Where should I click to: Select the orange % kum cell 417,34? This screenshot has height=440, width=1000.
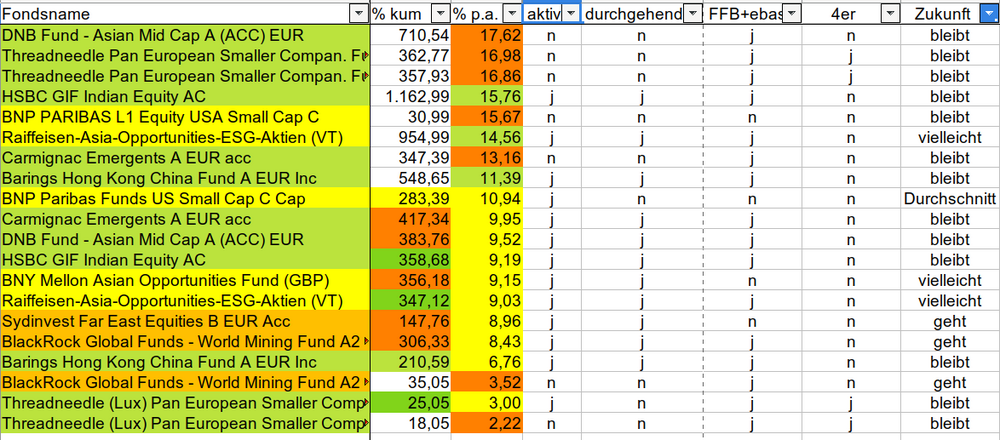coord(411,219)
